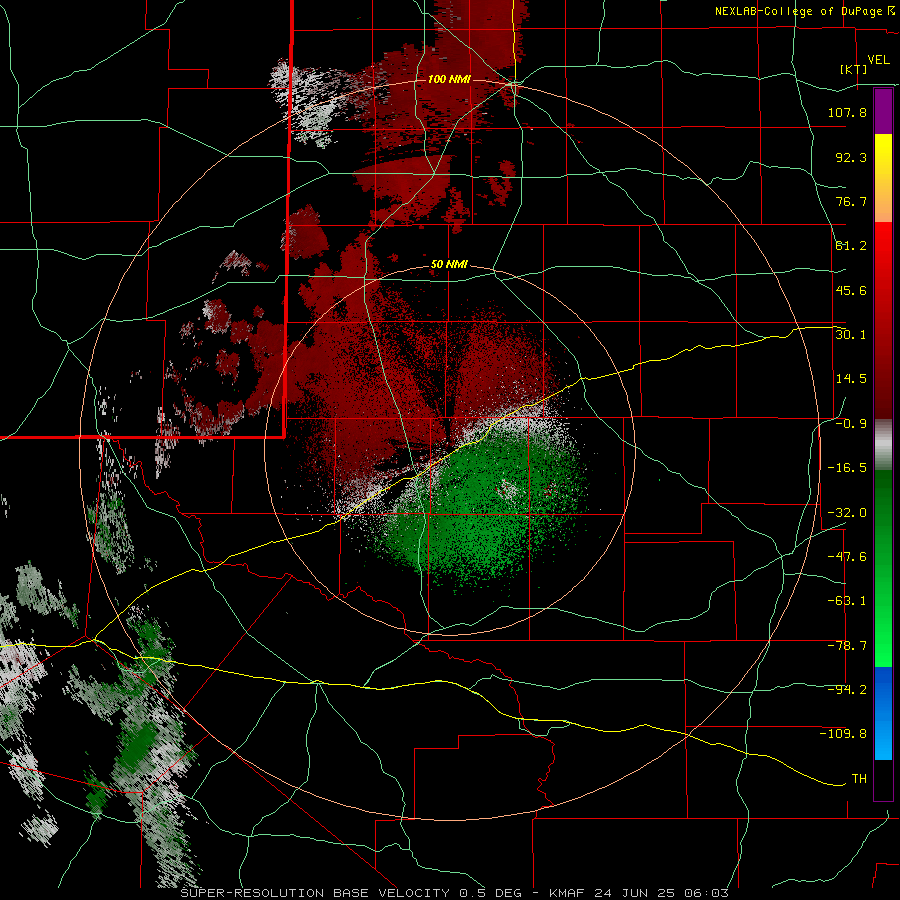Click the -94.2 legend value
This screenshot has width=900, height=900.
pos(847,690)
